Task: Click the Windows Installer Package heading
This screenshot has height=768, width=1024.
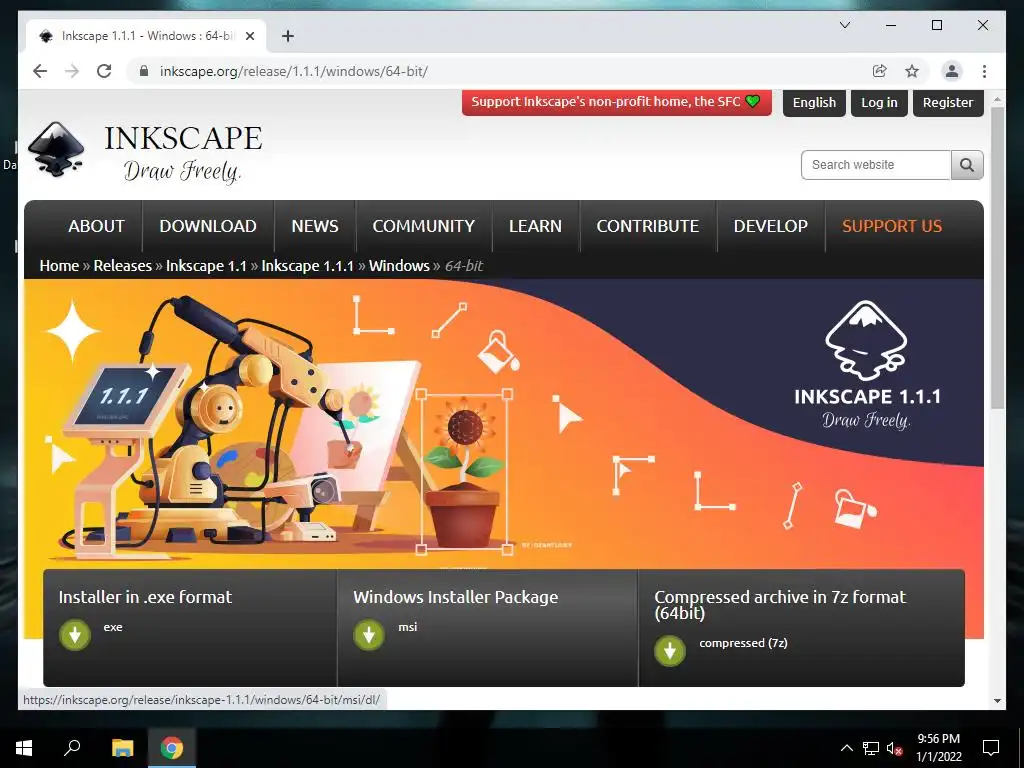Action: pyautogui.click(x=456, y=597)
